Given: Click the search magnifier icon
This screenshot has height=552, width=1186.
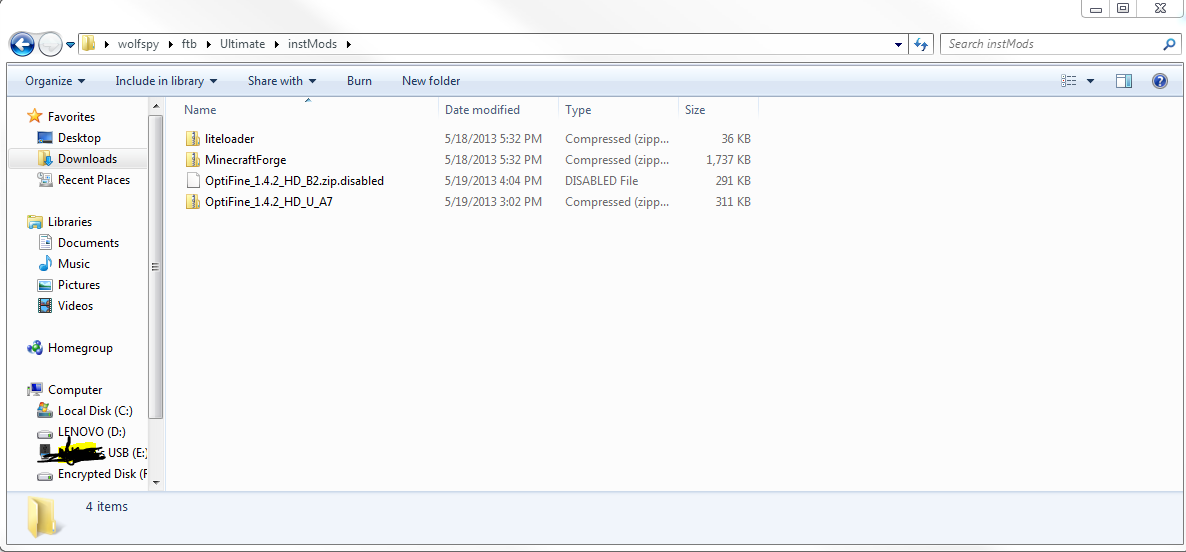Looking at the screenshot, I should (1169, 44).
